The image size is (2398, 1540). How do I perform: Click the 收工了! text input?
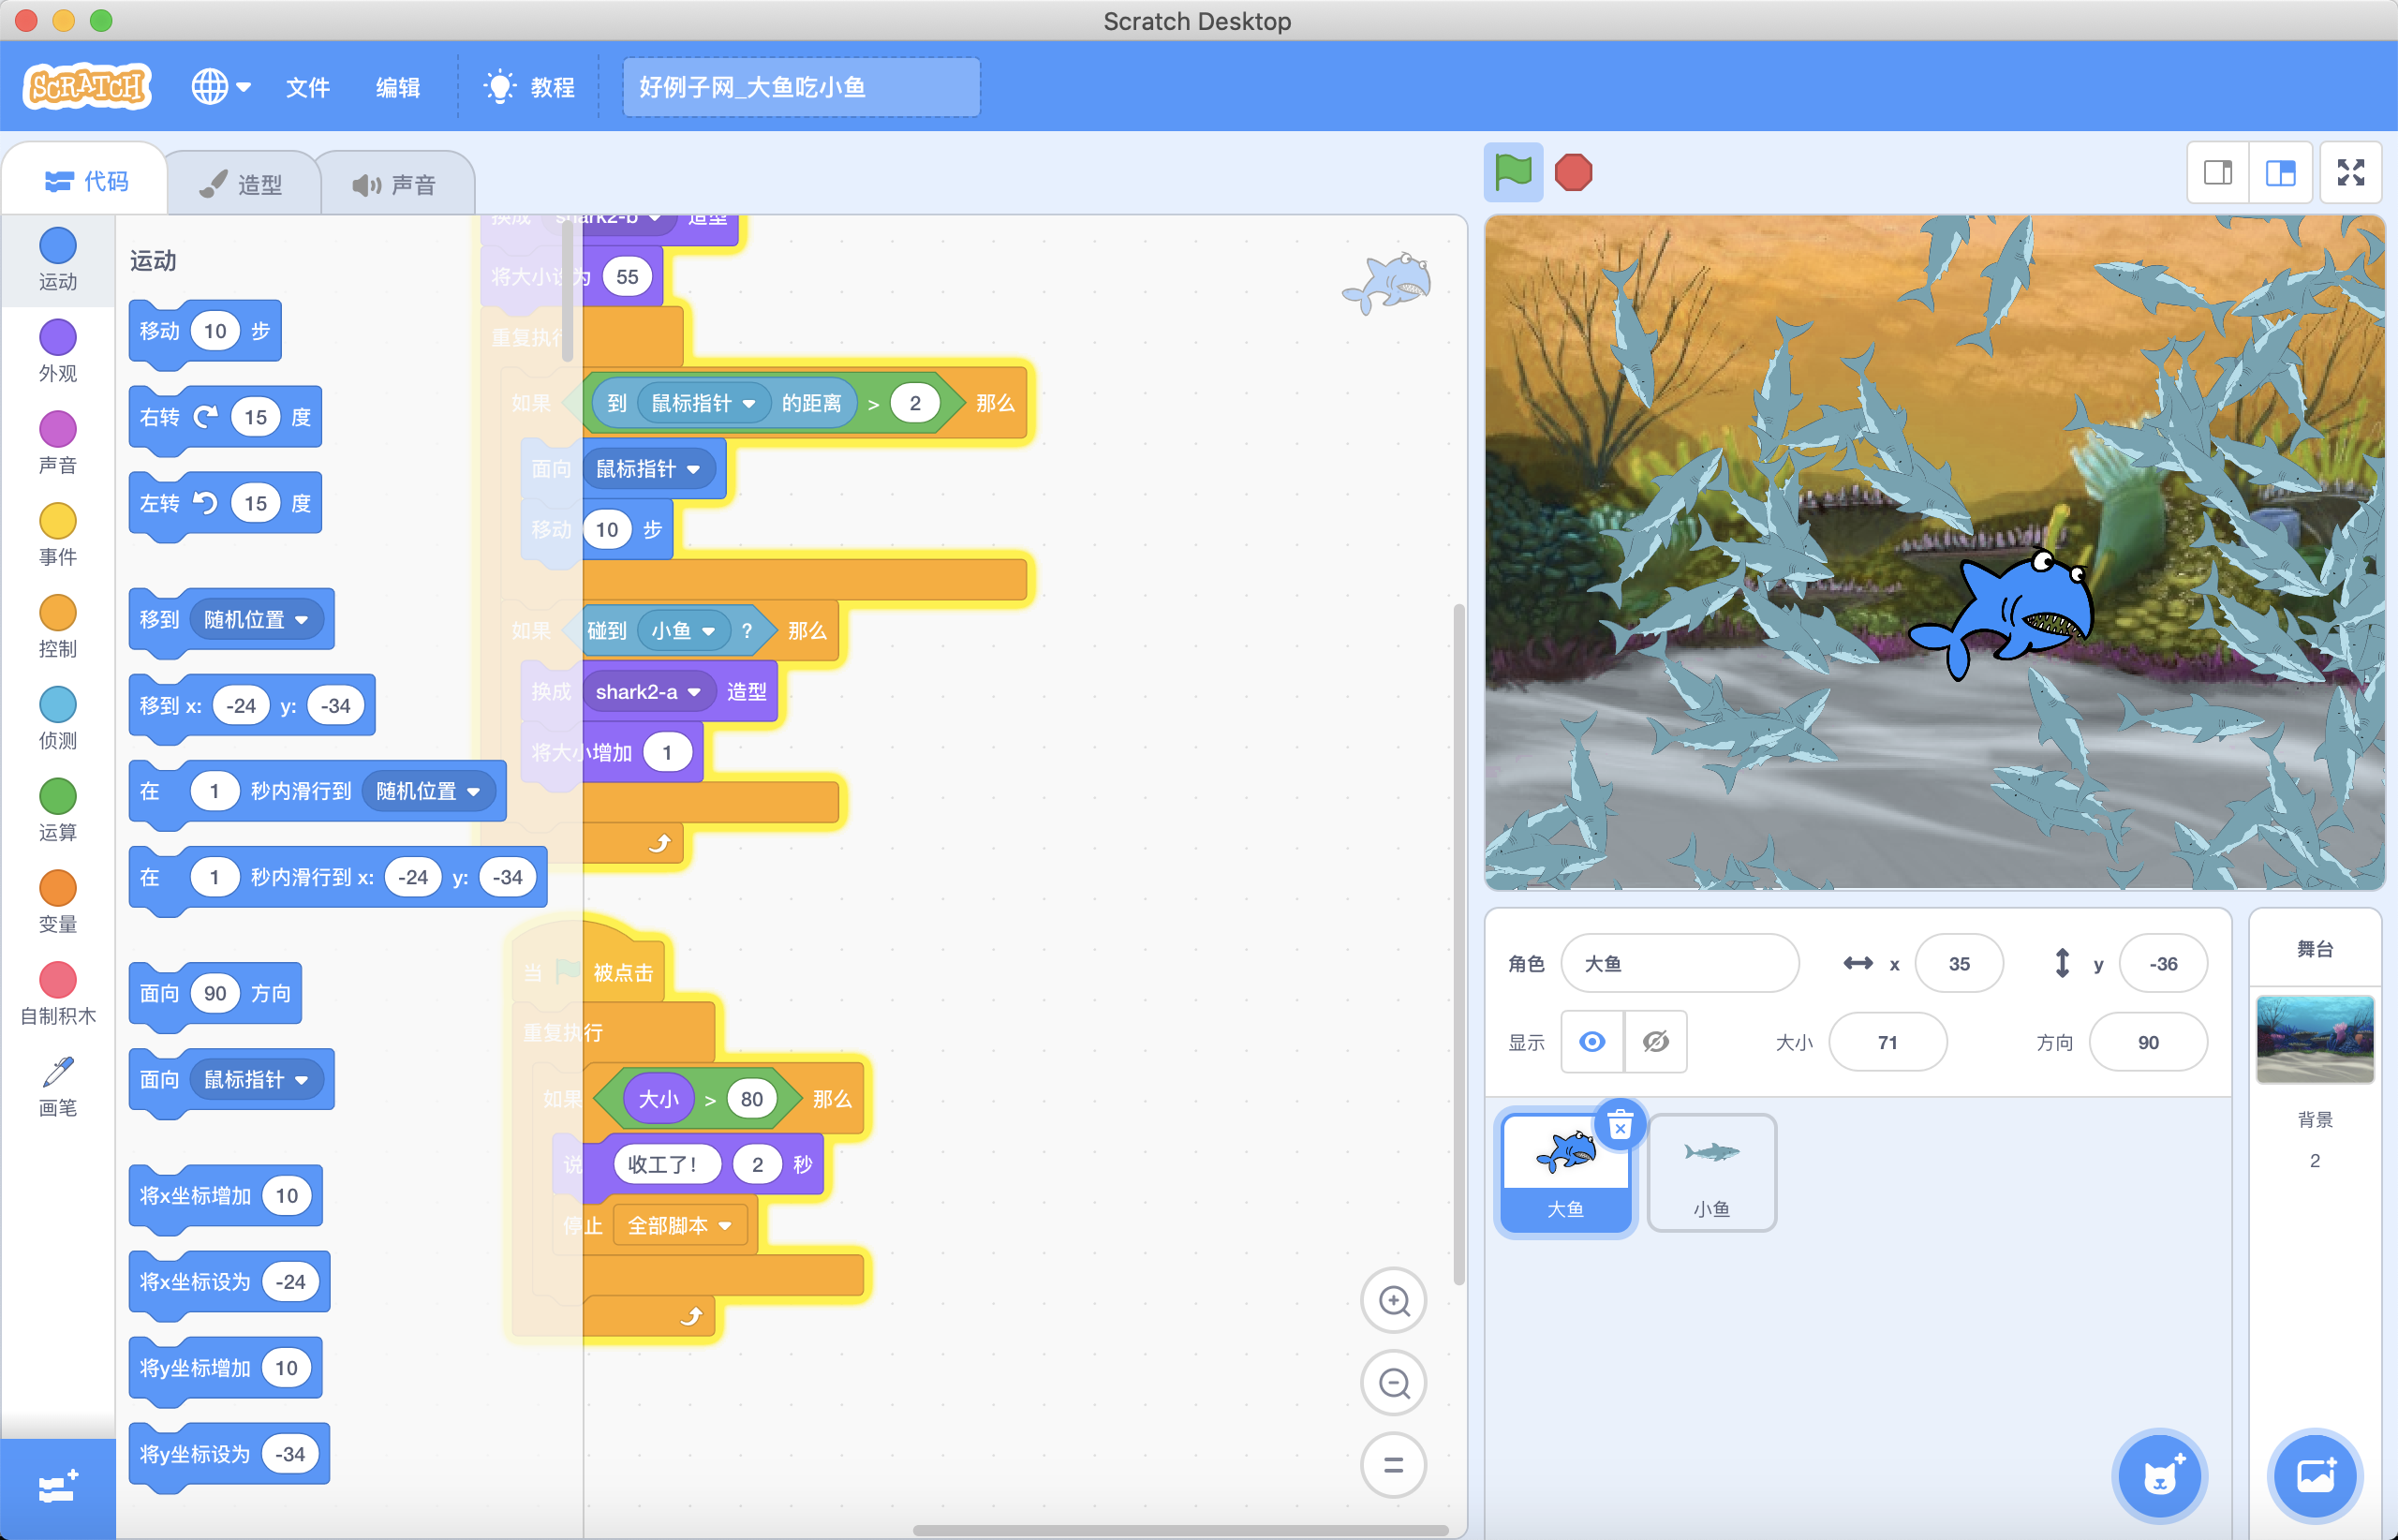click(x=666, y=1164)
